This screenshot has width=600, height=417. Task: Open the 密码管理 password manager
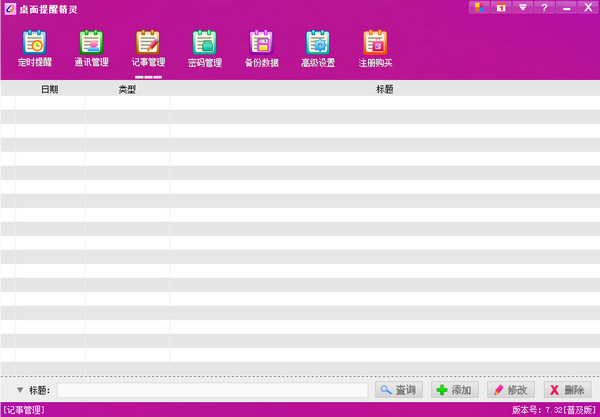205,48
